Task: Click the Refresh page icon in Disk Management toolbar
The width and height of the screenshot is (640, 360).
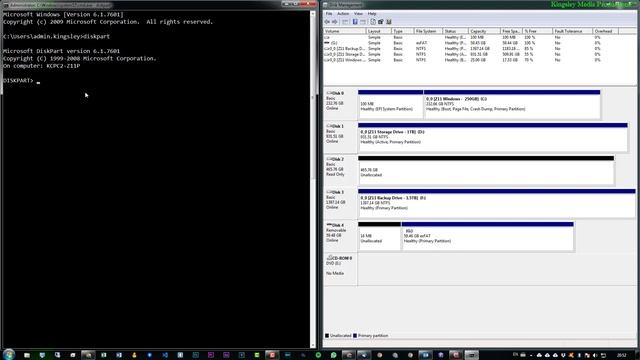Action: click(373, 22)
